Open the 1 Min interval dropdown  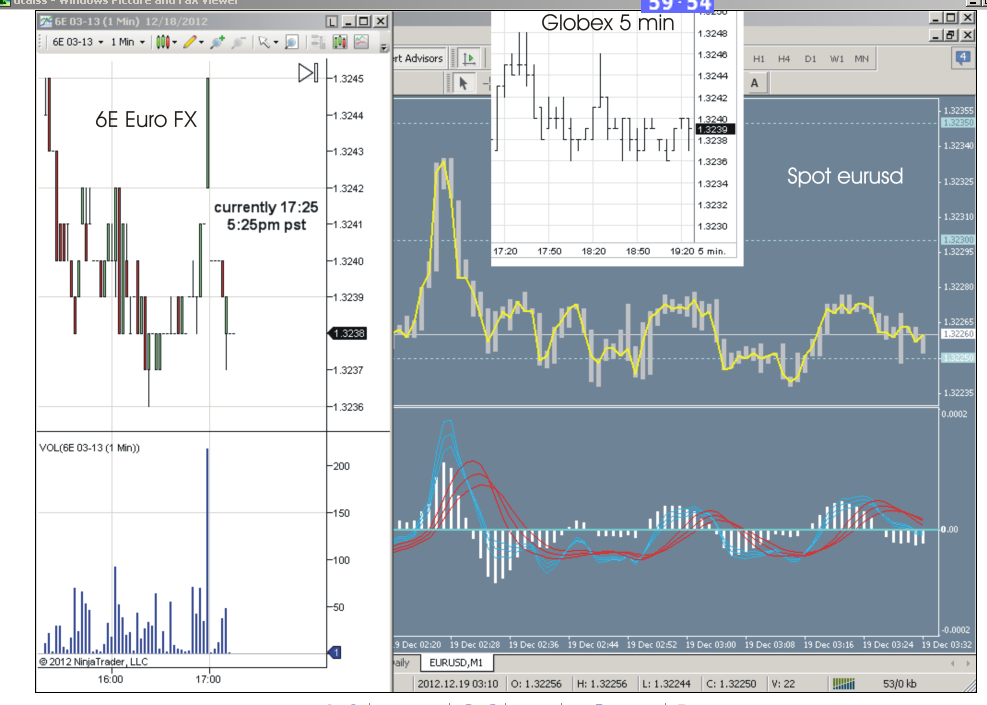(x=128, y=42)
